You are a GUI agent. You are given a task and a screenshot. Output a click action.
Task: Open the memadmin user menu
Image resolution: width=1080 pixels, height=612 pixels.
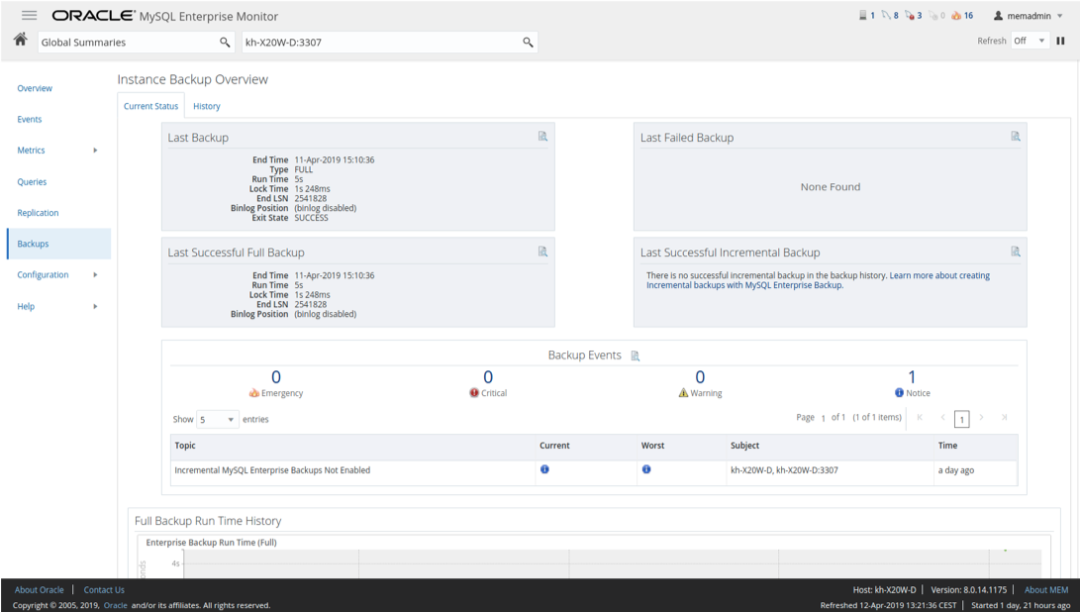coord(1028,16)
